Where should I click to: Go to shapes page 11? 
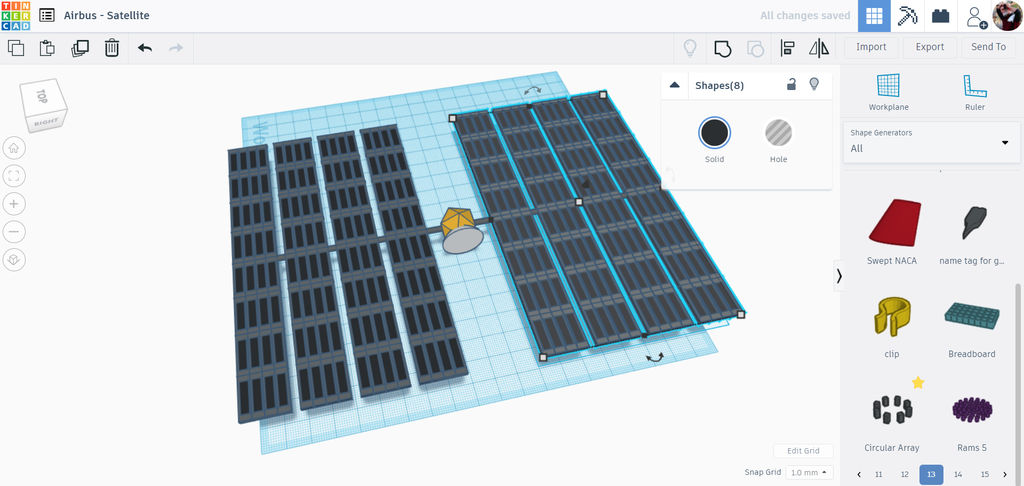[878, 474]
